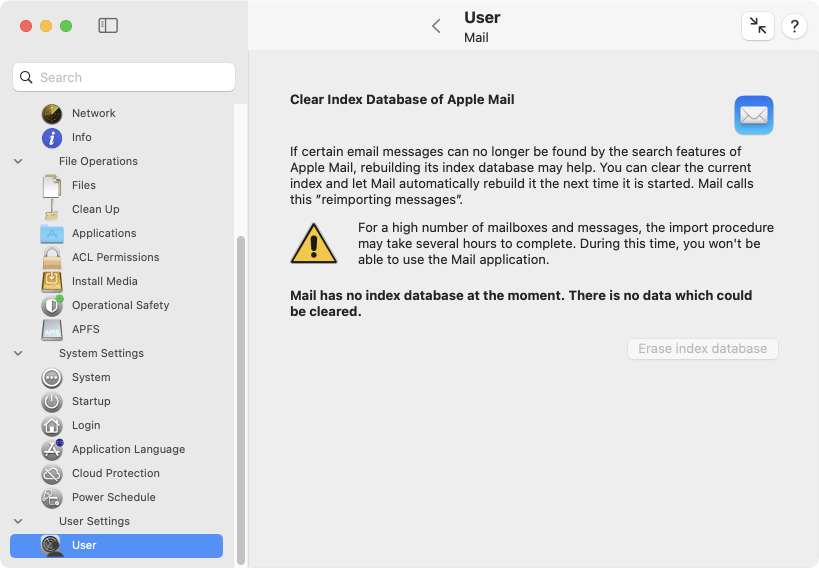
Task: Select the Files document icon
Action: click(x=52, y=186)
